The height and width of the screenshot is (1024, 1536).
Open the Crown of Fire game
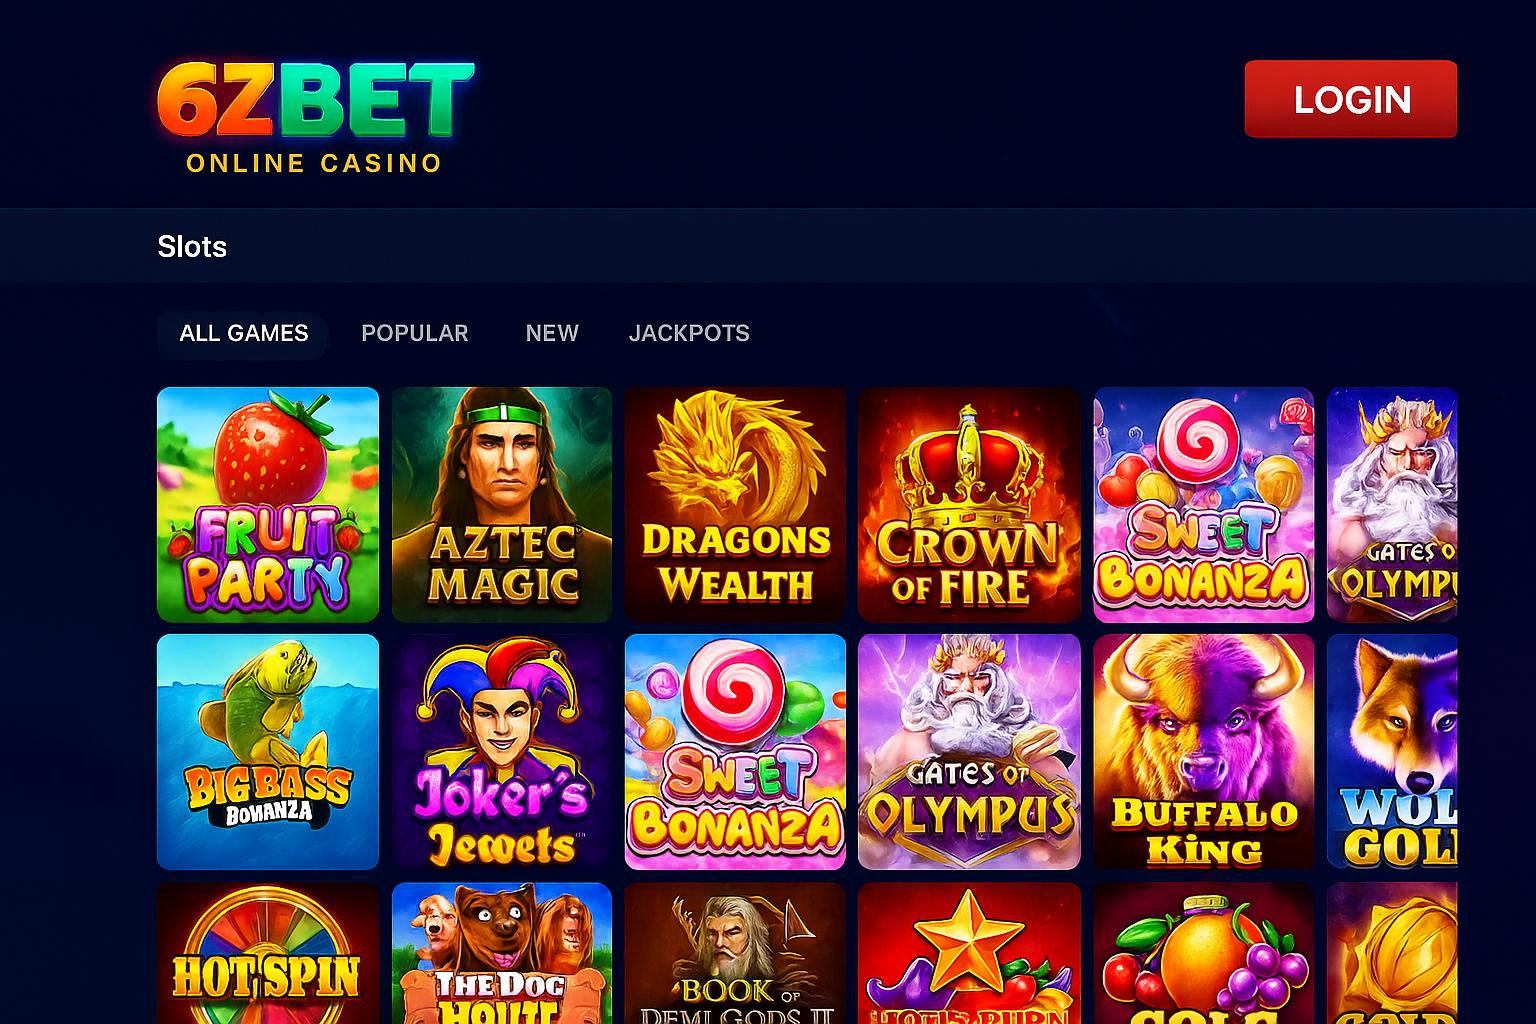tap(969, 504)
